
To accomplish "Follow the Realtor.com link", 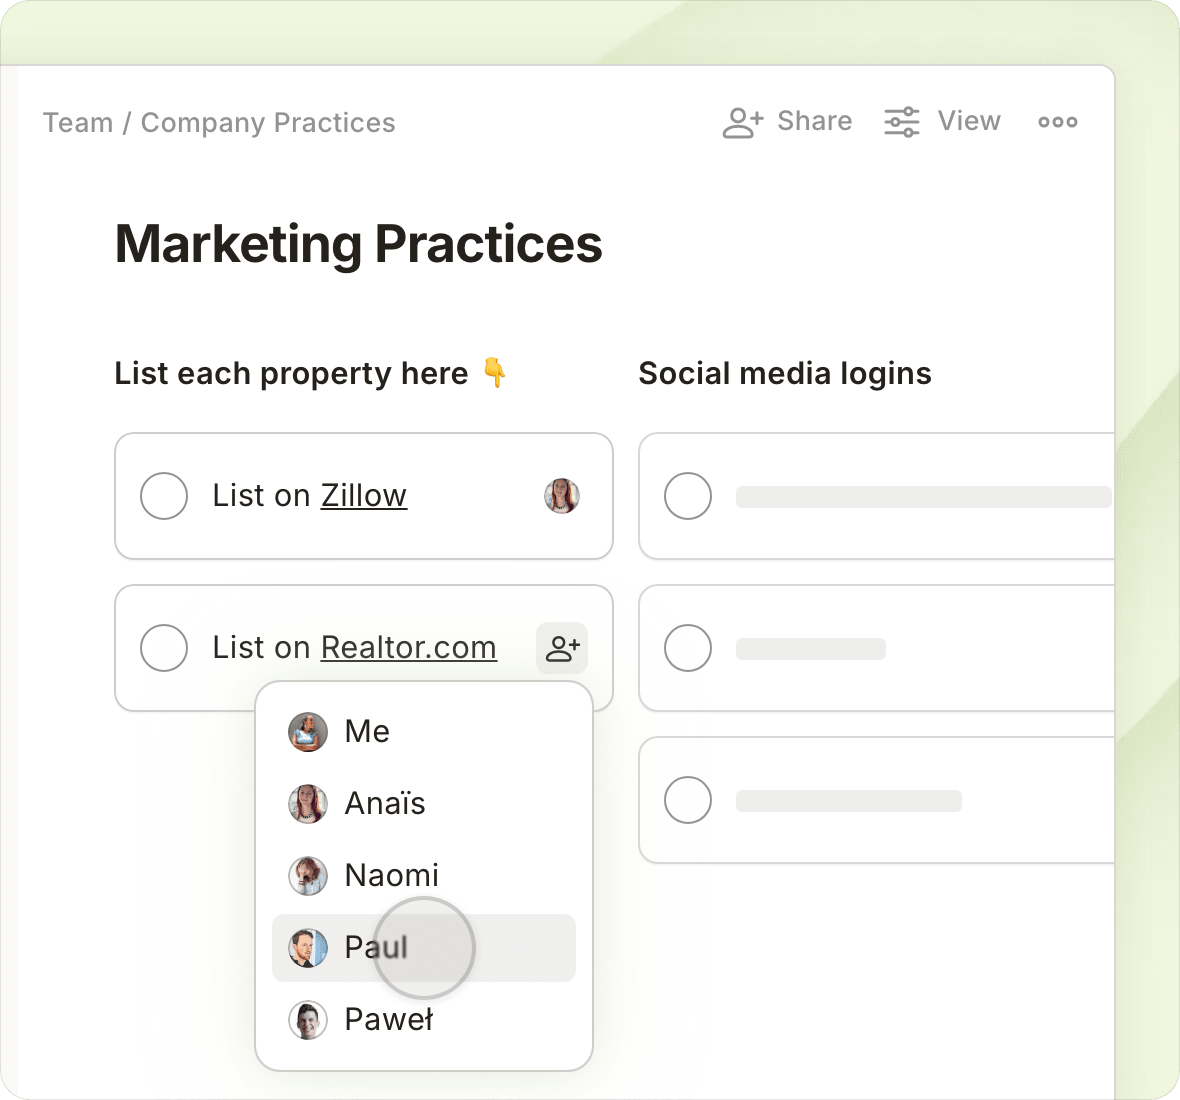I will click(408, 648).
